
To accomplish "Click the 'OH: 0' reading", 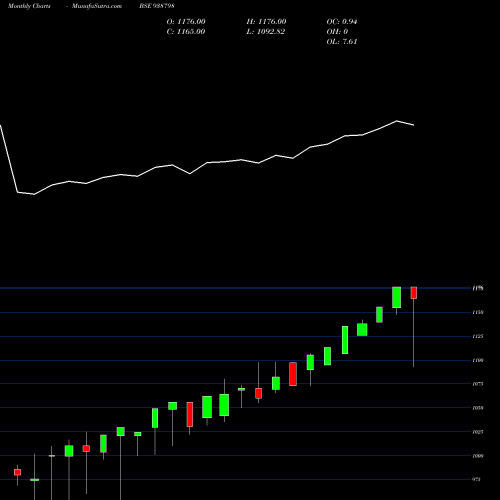I will point(337,32).
